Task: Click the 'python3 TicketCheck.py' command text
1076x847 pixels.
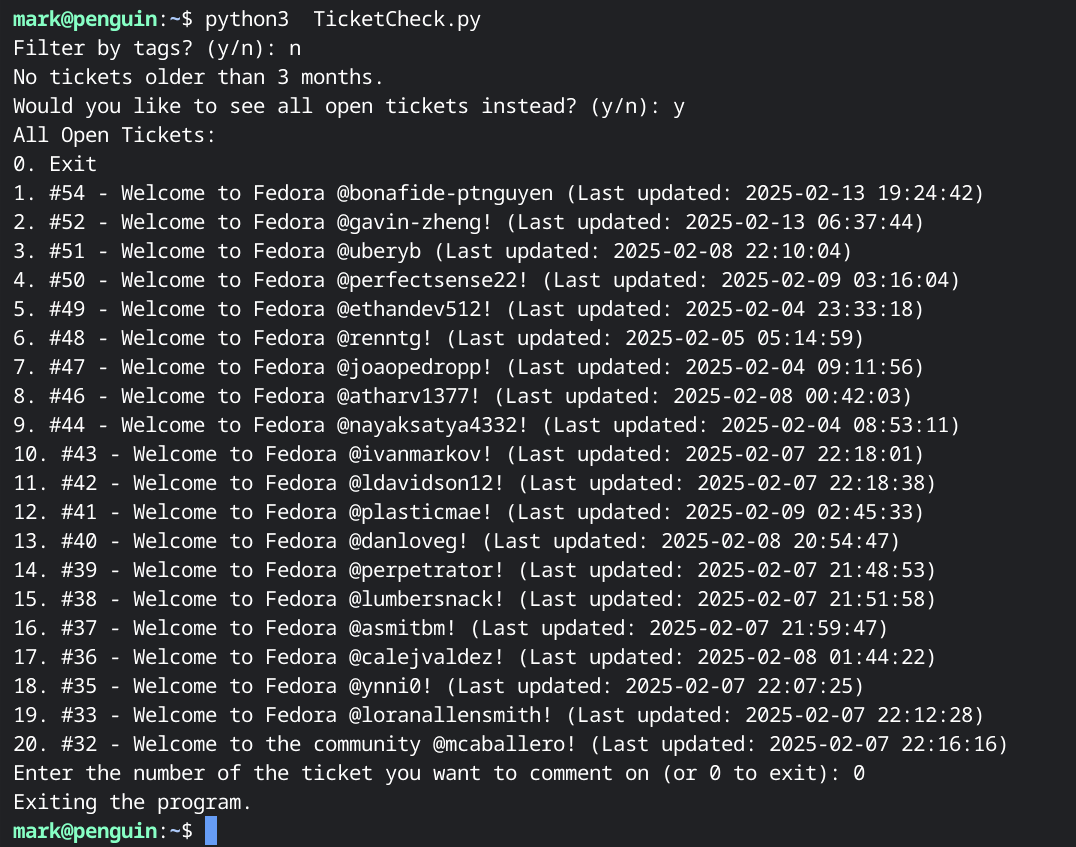Action: click(x=342, y=19)
